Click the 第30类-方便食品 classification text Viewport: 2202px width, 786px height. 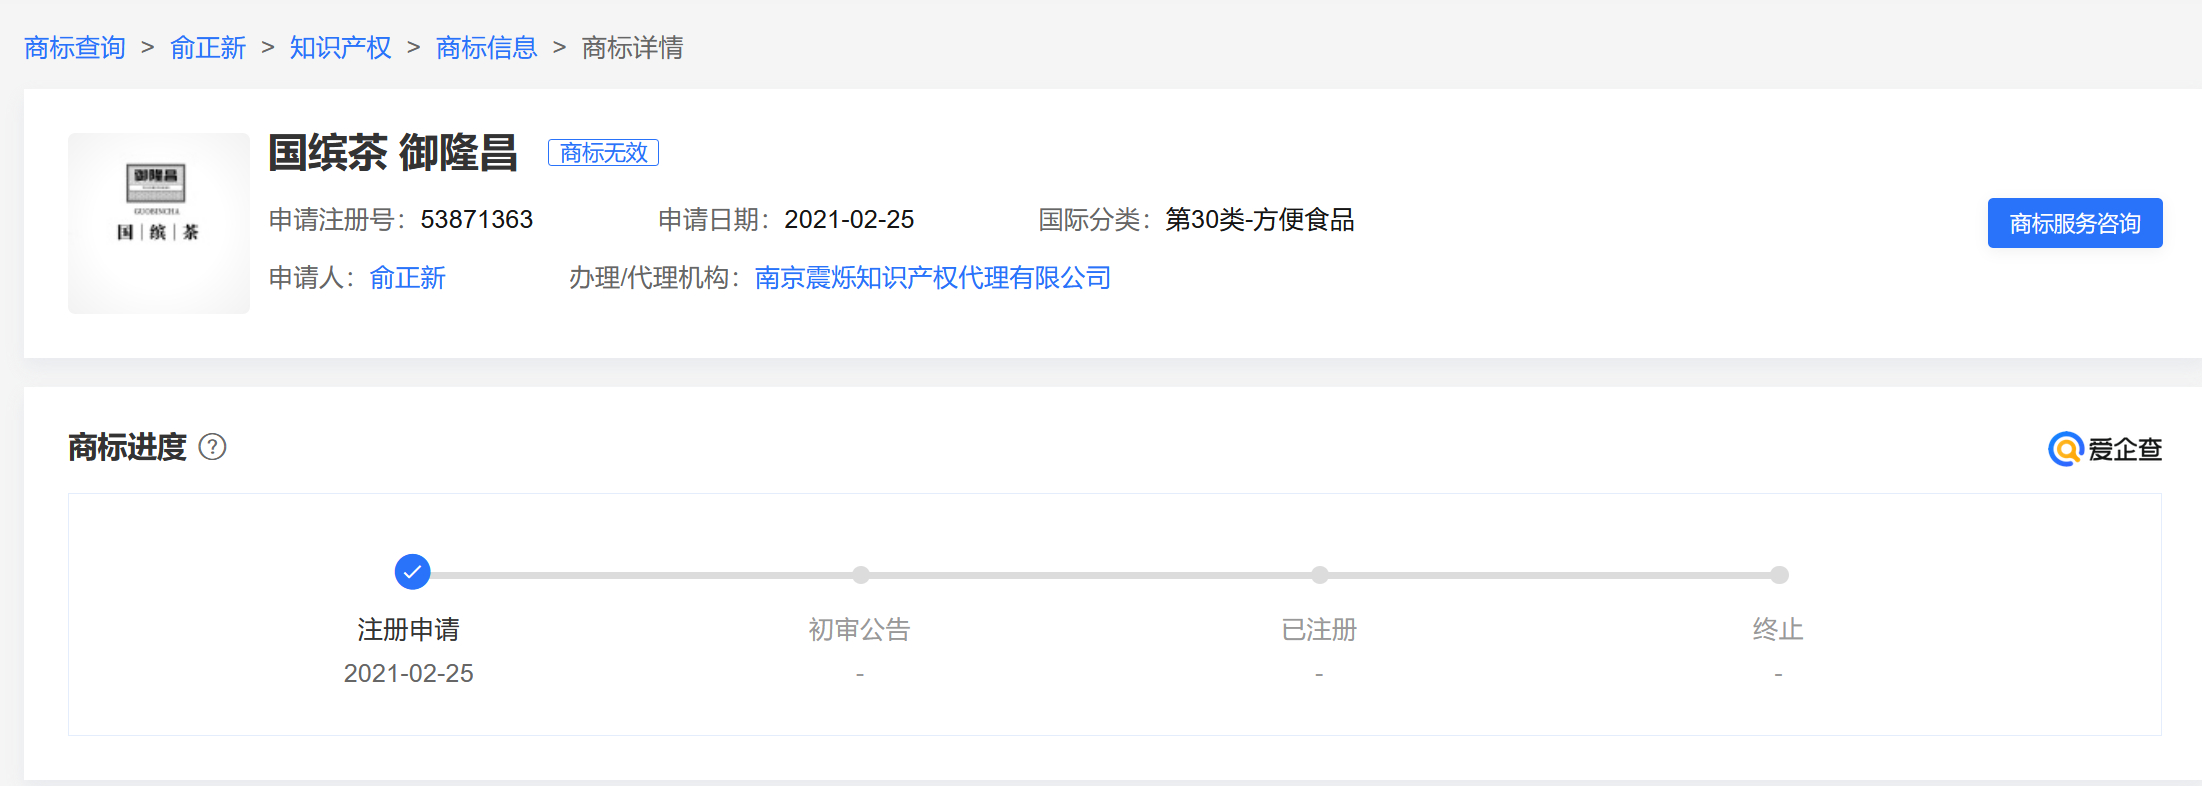pos(1260,220)
